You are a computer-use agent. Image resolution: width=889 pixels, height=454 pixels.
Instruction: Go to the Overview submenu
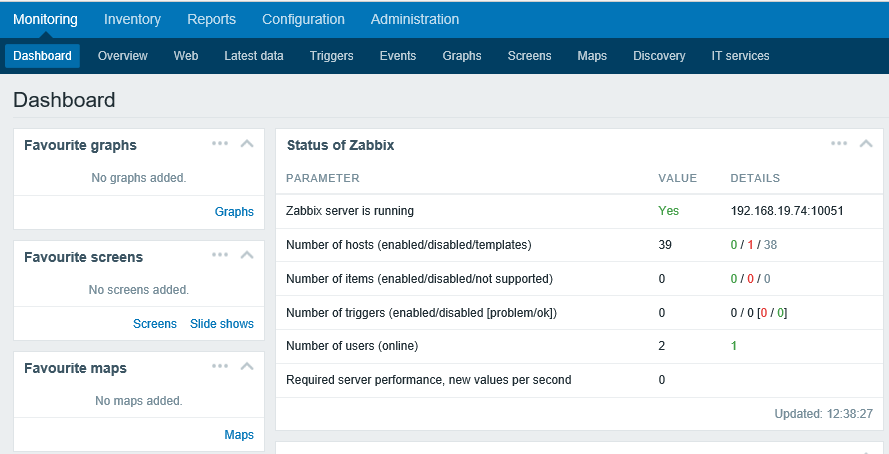pyautogui.click(x=122, y=56)
